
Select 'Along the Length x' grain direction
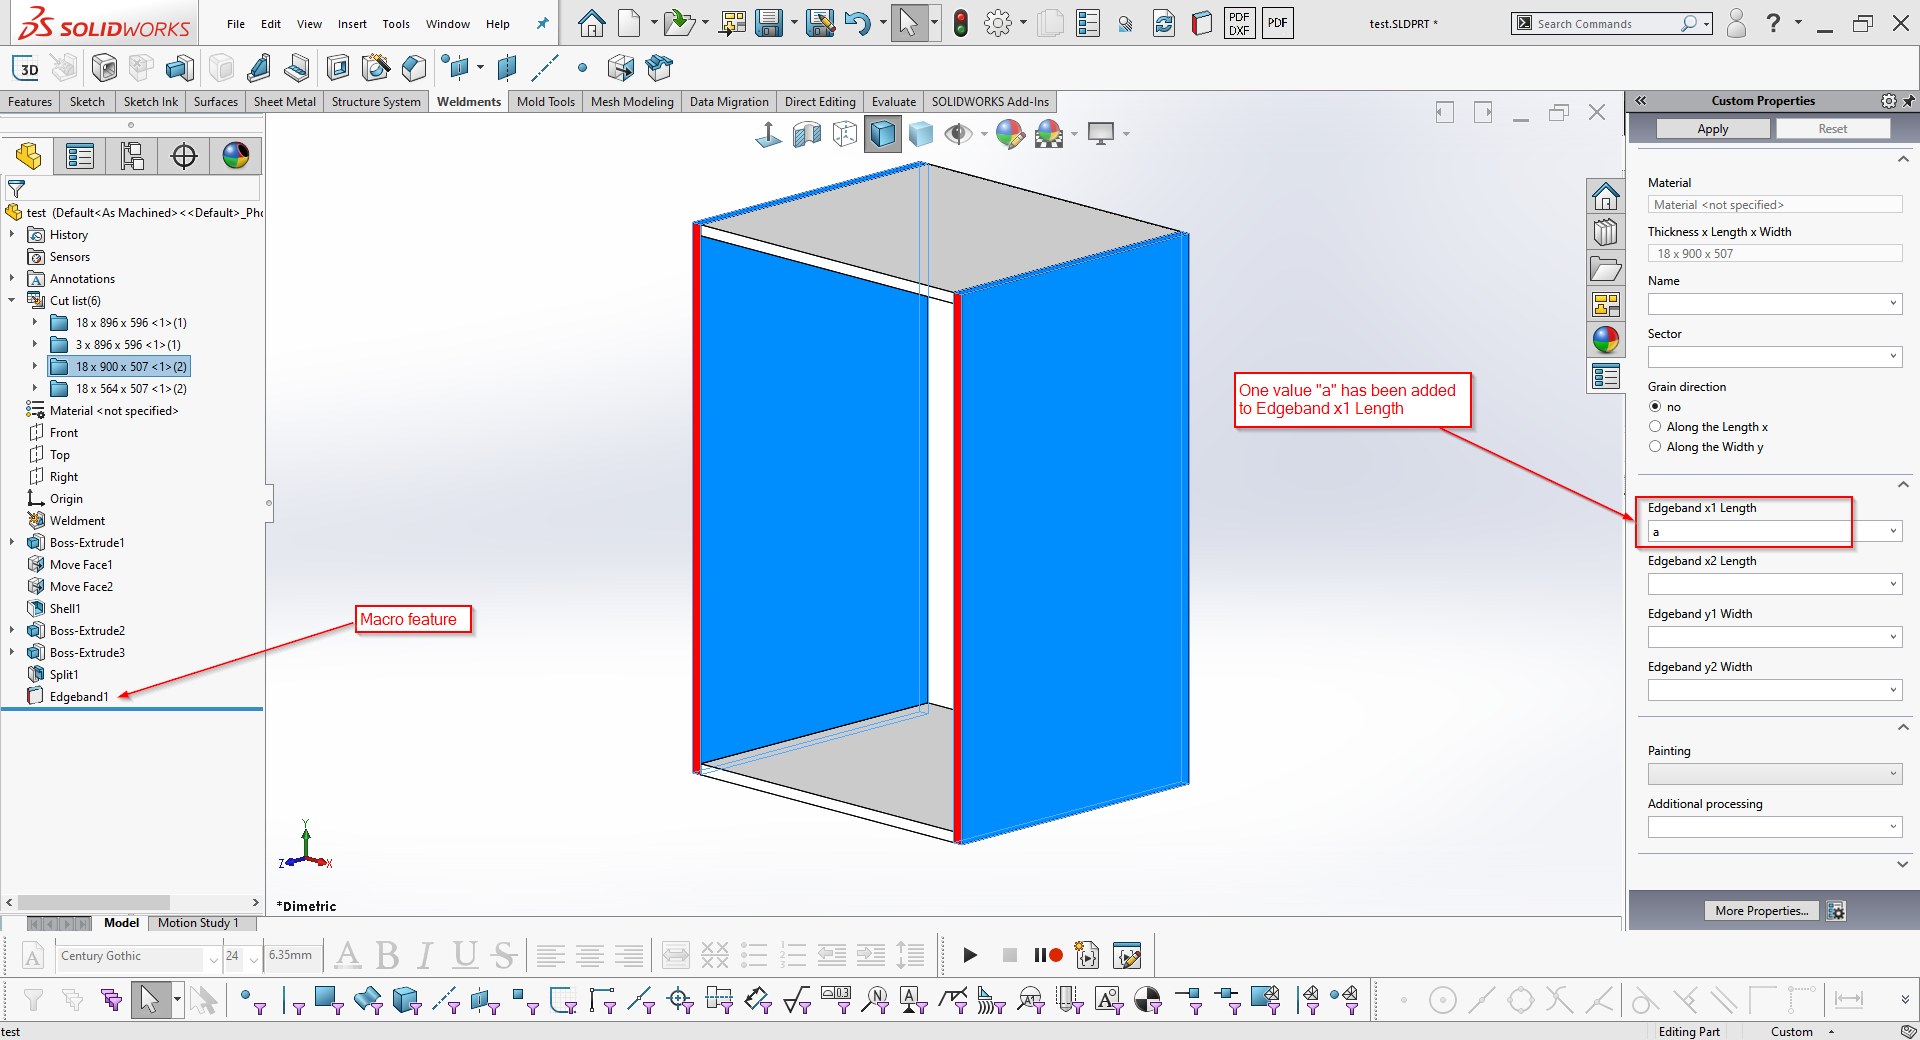click(x=1655, y=427)
